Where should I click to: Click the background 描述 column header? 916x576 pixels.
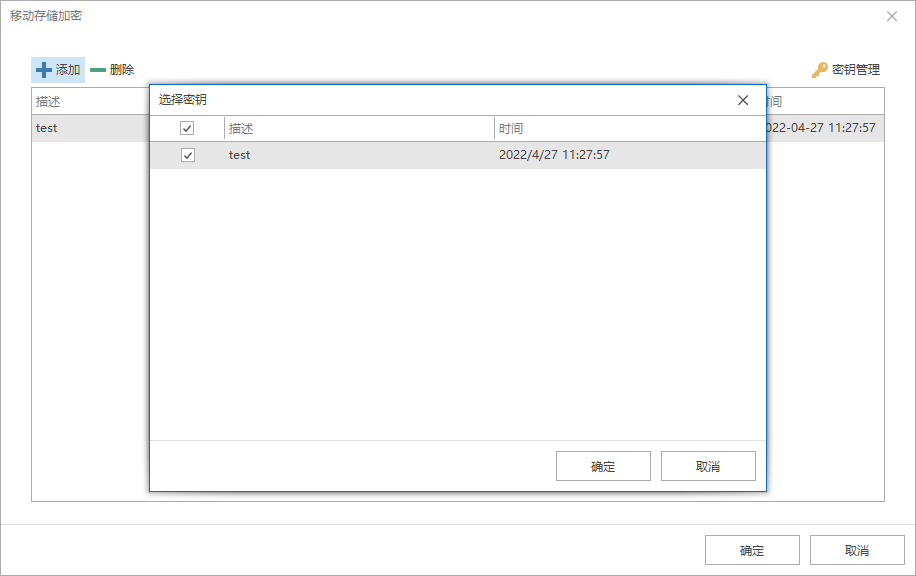click(x=91, y=102)
